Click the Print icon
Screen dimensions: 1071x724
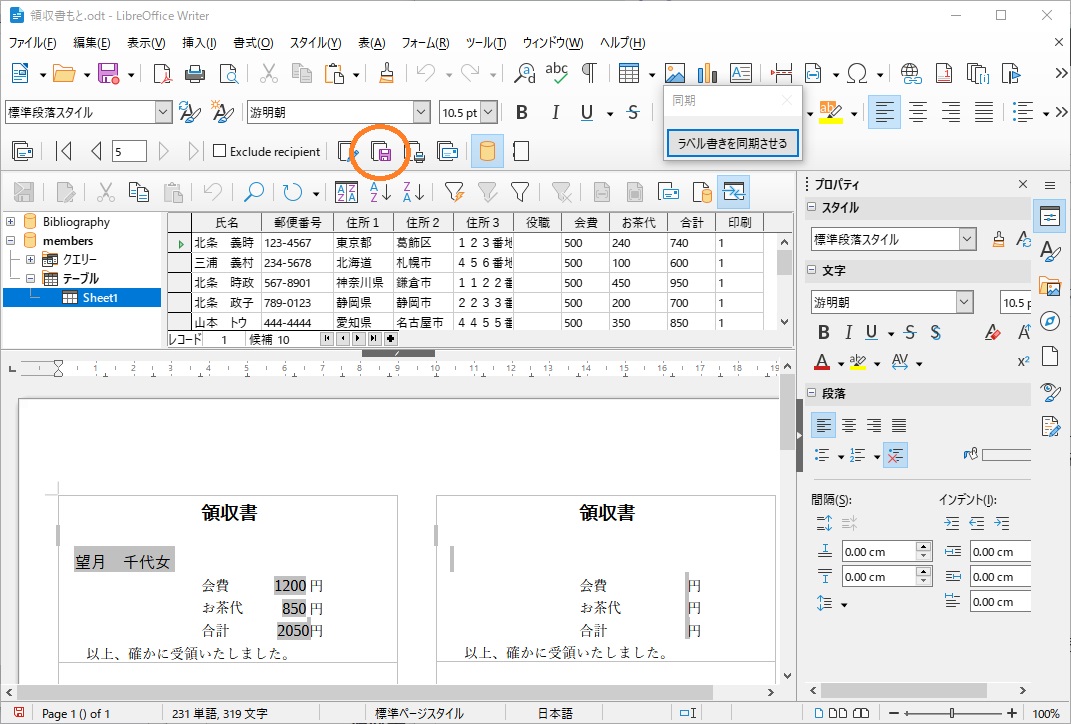click(x=195, y=73)
